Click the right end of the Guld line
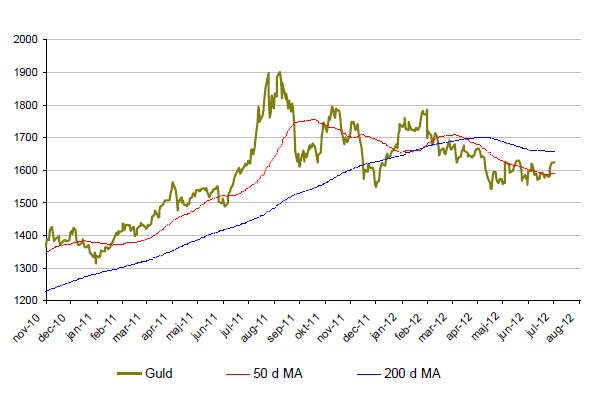The height and width of the screenshot is (403, 602). pyautogui.click(x=555, y=162)
